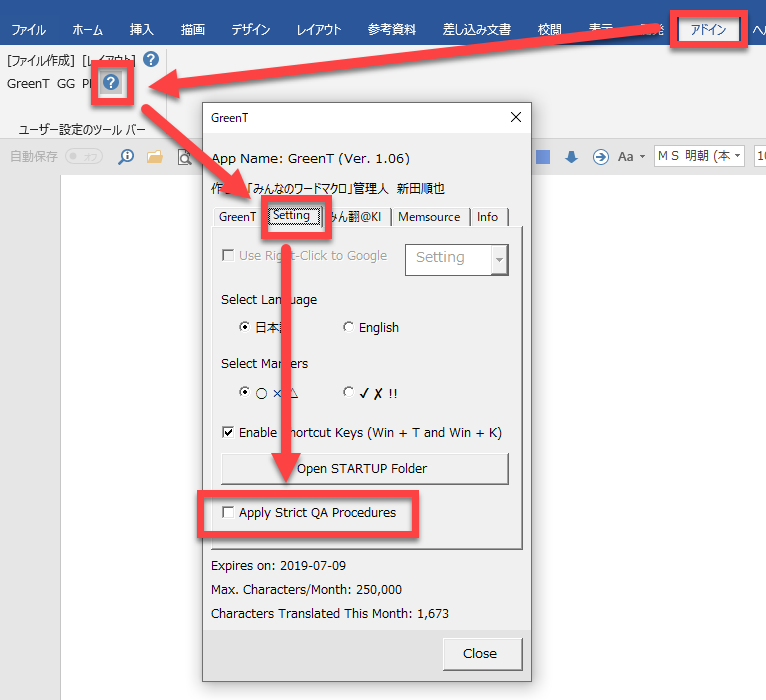Enable Apply Strict QA Procedures checkbox

228,513
